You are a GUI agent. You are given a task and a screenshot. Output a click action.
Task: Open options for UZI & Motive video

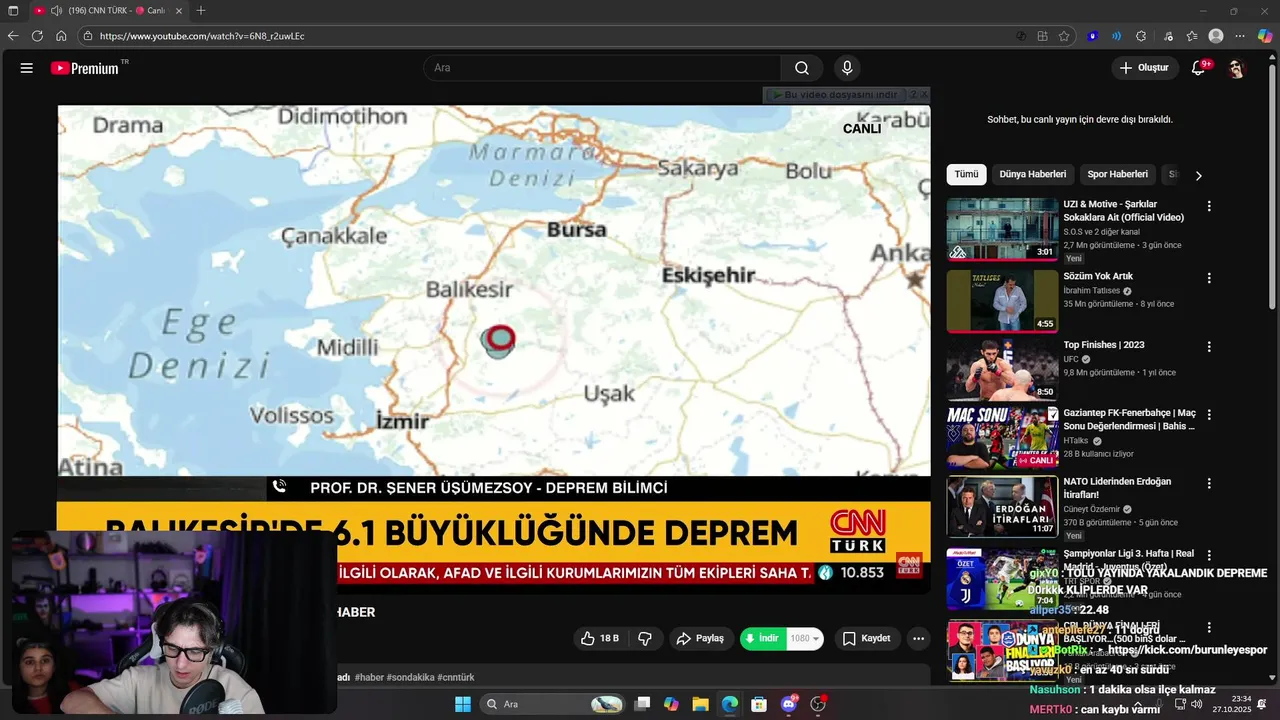coord(1209,206)
